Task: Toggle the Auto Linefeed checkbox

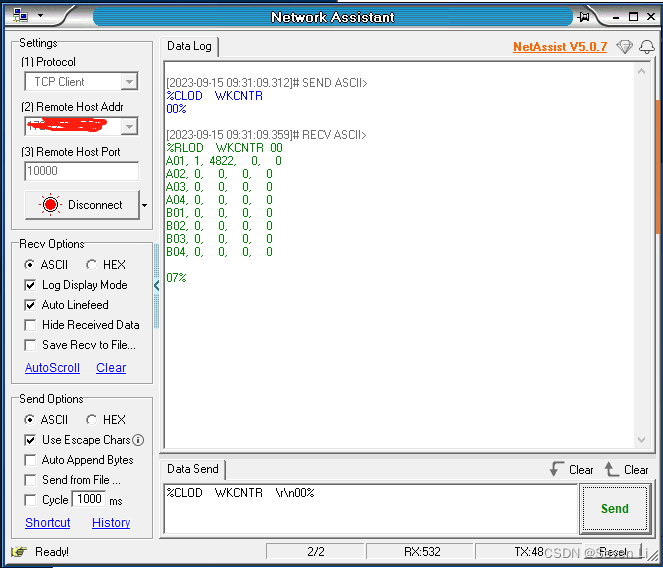Action: [30, 305]
